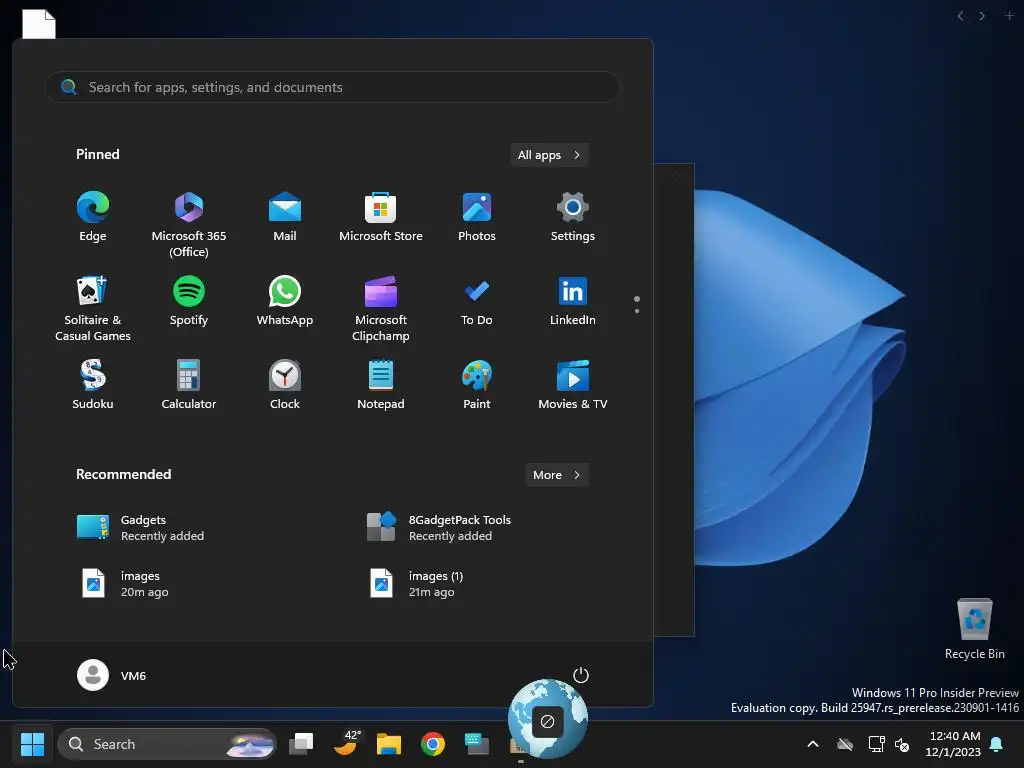The height and width of the screenshot is (768, 1024).
Task: Open 8GadgetPack Tools recommended item
Action: (x=439, y=528)
